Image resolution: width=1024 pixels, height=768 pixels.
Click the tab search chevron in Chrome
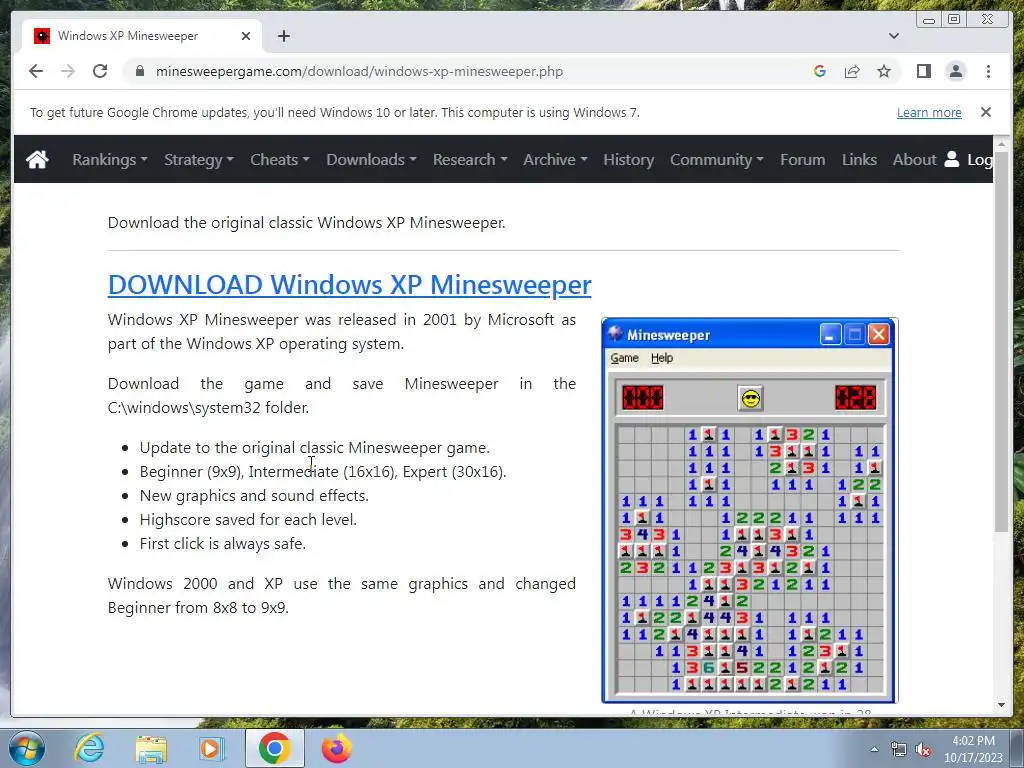(x=893, y=36)
